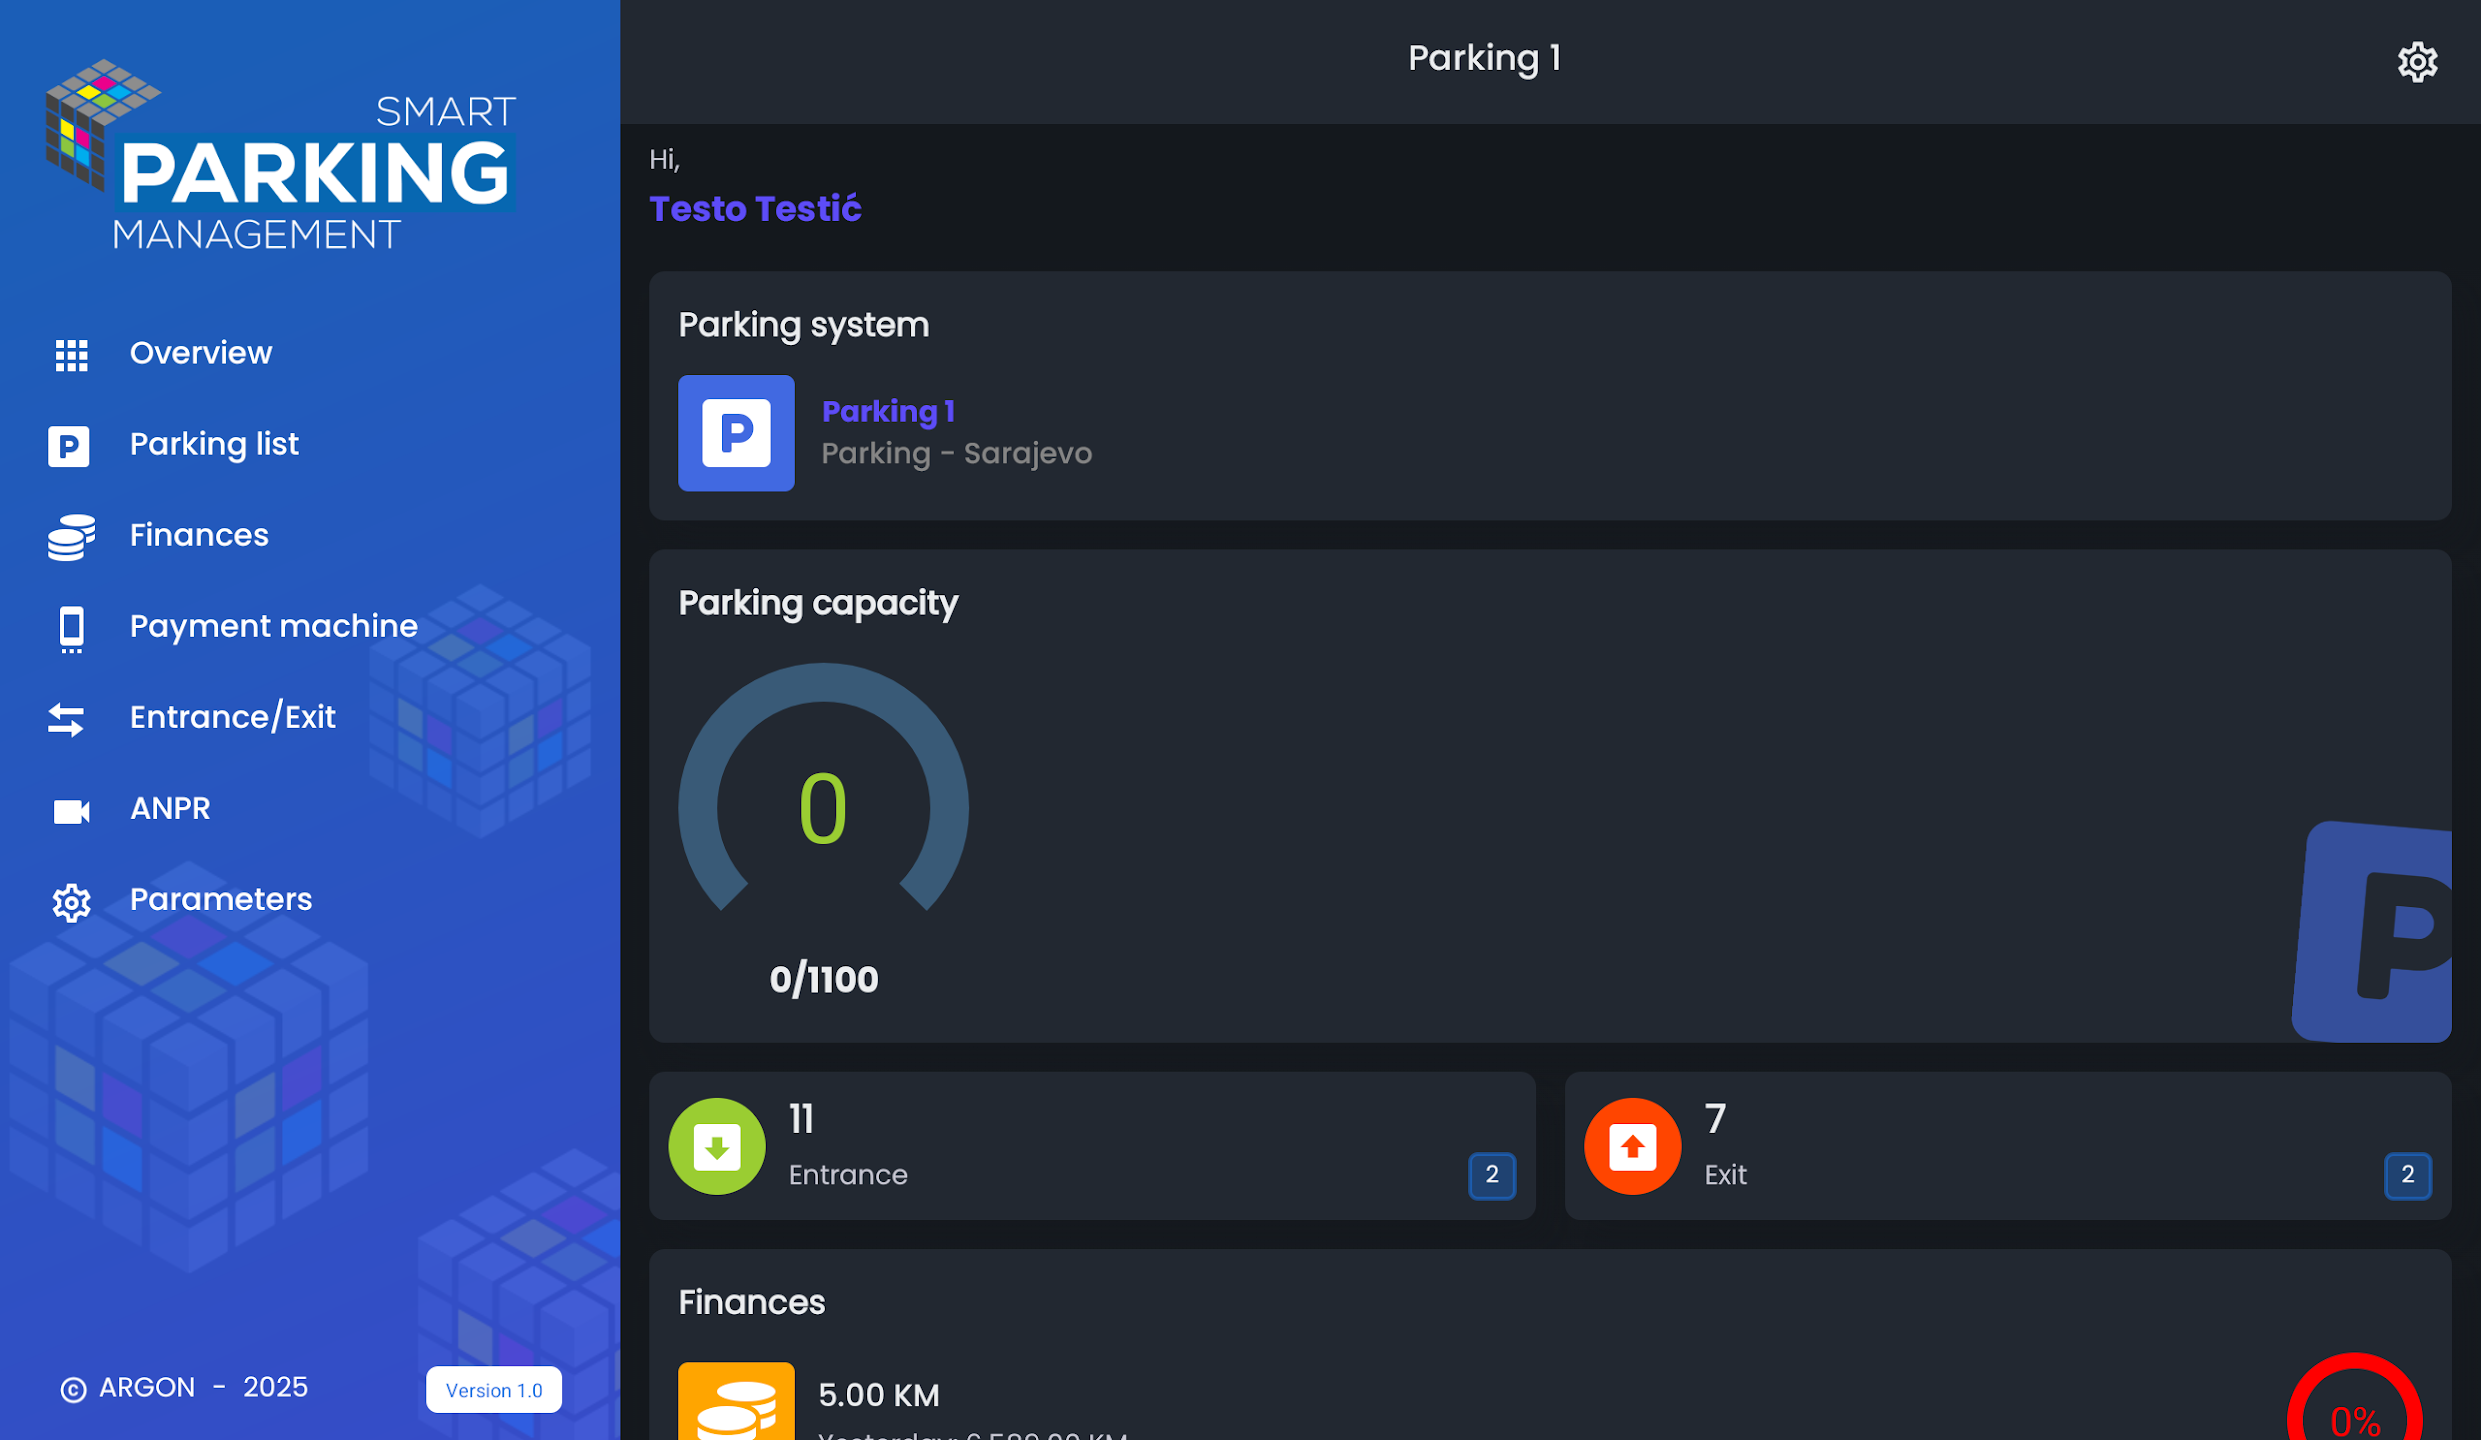
Task: Click the 0/1100 capacity text
Action: click(824, 980)
